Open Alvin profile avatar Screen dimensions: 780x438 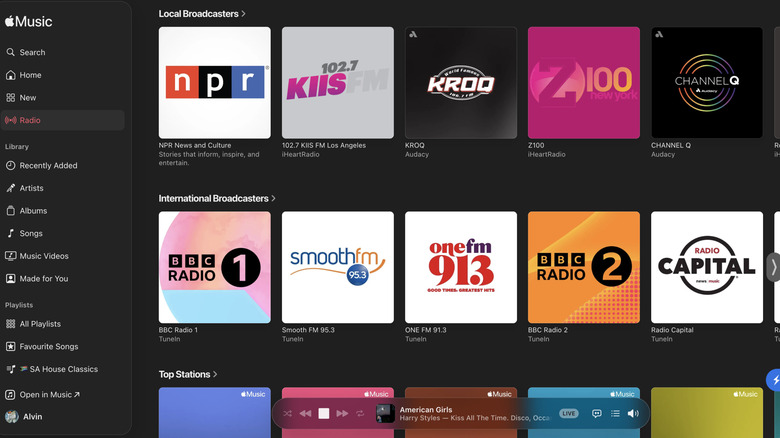(x=12, y=417)
